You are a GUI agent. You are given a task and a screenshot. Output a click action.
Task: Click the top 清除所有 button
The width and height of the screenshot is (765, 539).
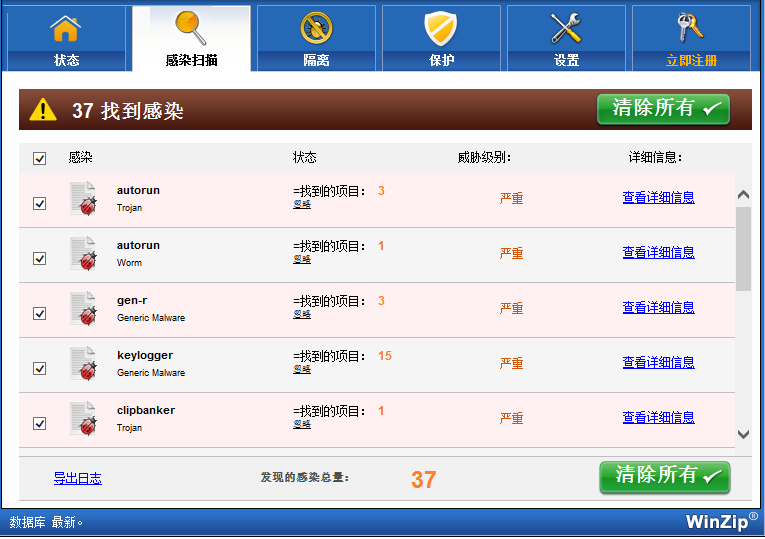(x=664, y=109)
